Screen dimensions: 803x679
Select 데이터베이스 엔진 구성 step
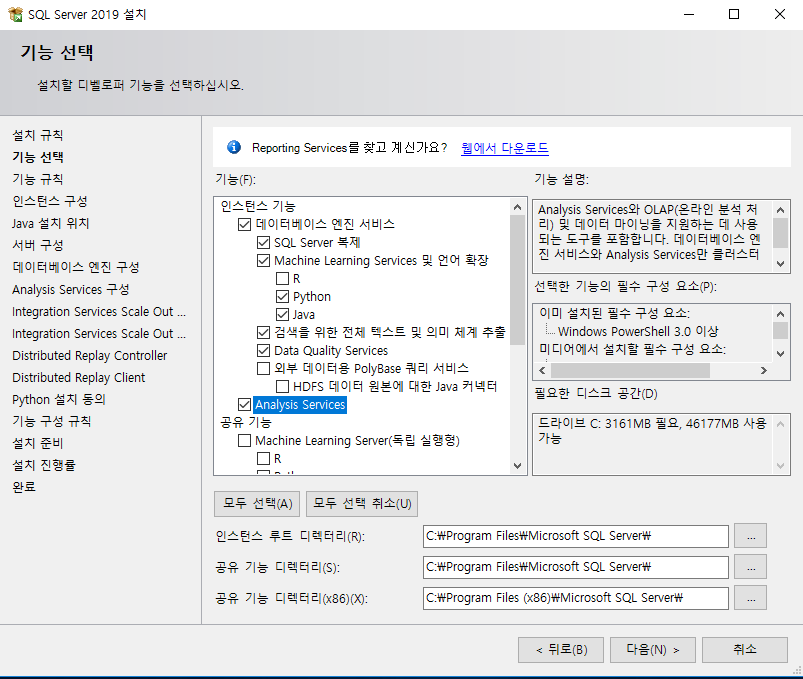(x=76, y=267)
